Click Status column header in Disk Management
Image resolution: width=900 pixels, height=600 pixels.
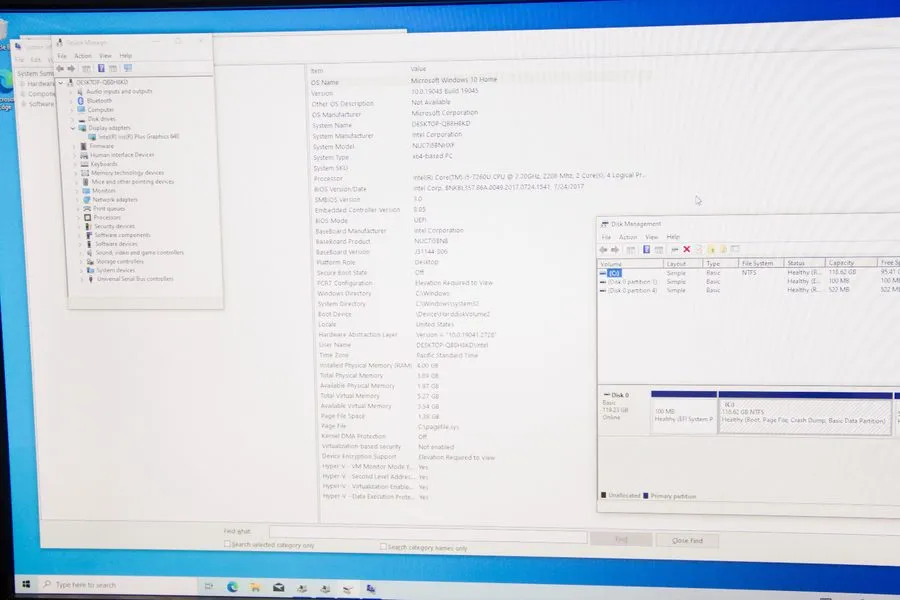pos(805,263)
